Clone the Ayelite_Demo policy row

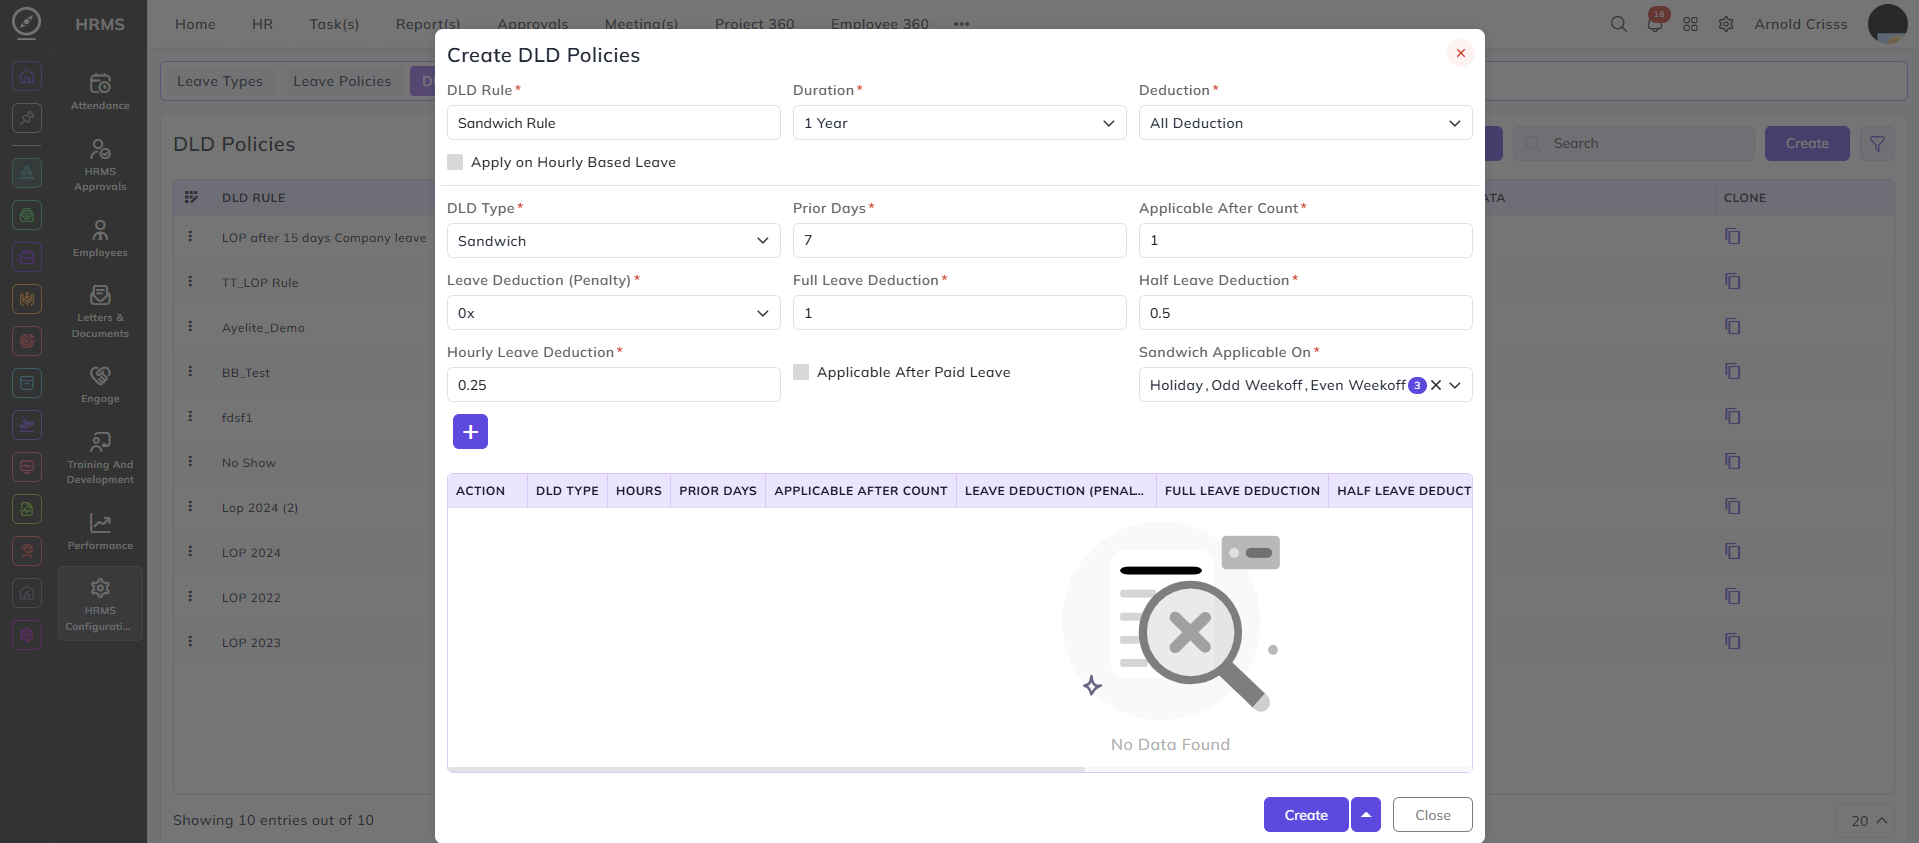[1732, 327]
